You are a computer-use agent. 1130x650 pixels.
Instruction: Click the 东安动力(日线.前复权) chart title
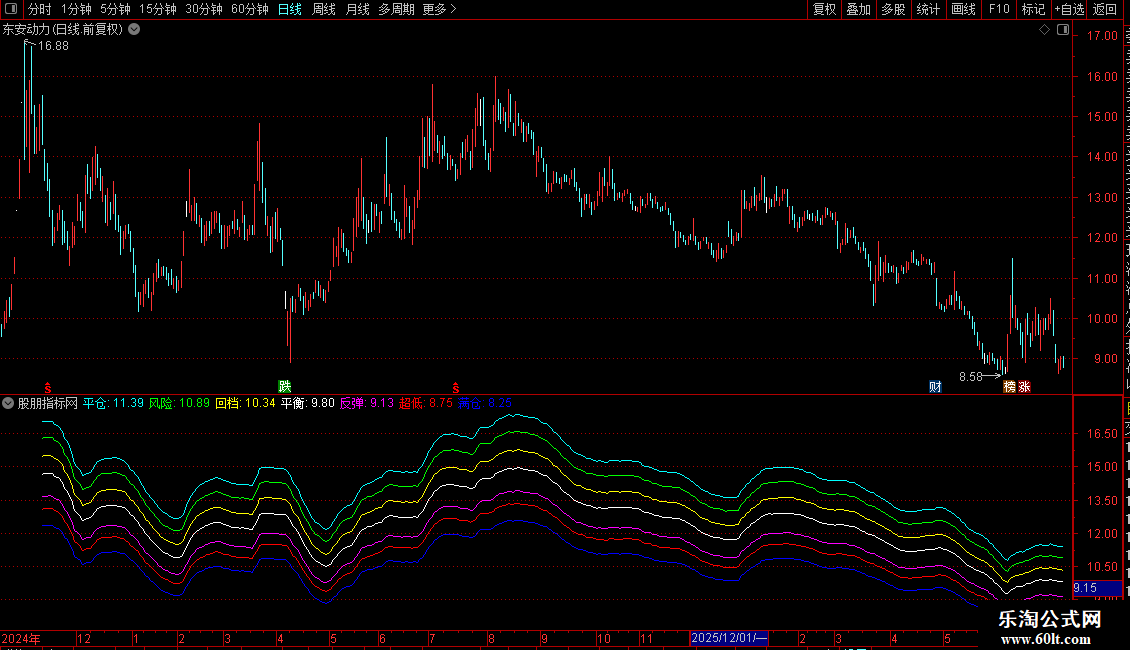pyautogui.click(x=63, y=30)
